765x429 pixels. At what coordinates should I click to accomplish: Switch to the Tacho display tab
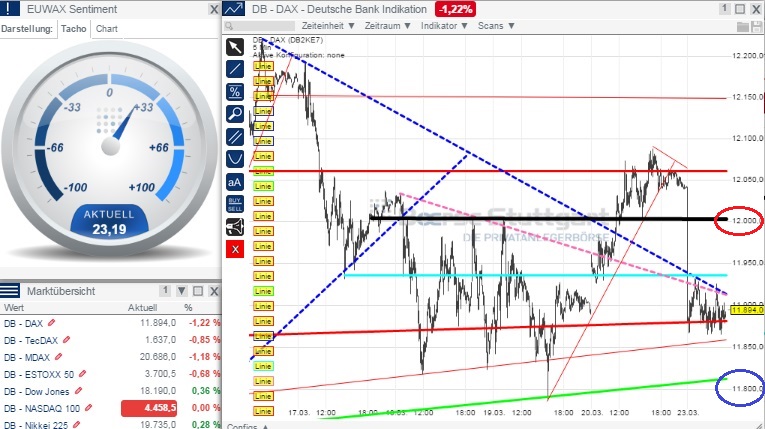[74, 28]
